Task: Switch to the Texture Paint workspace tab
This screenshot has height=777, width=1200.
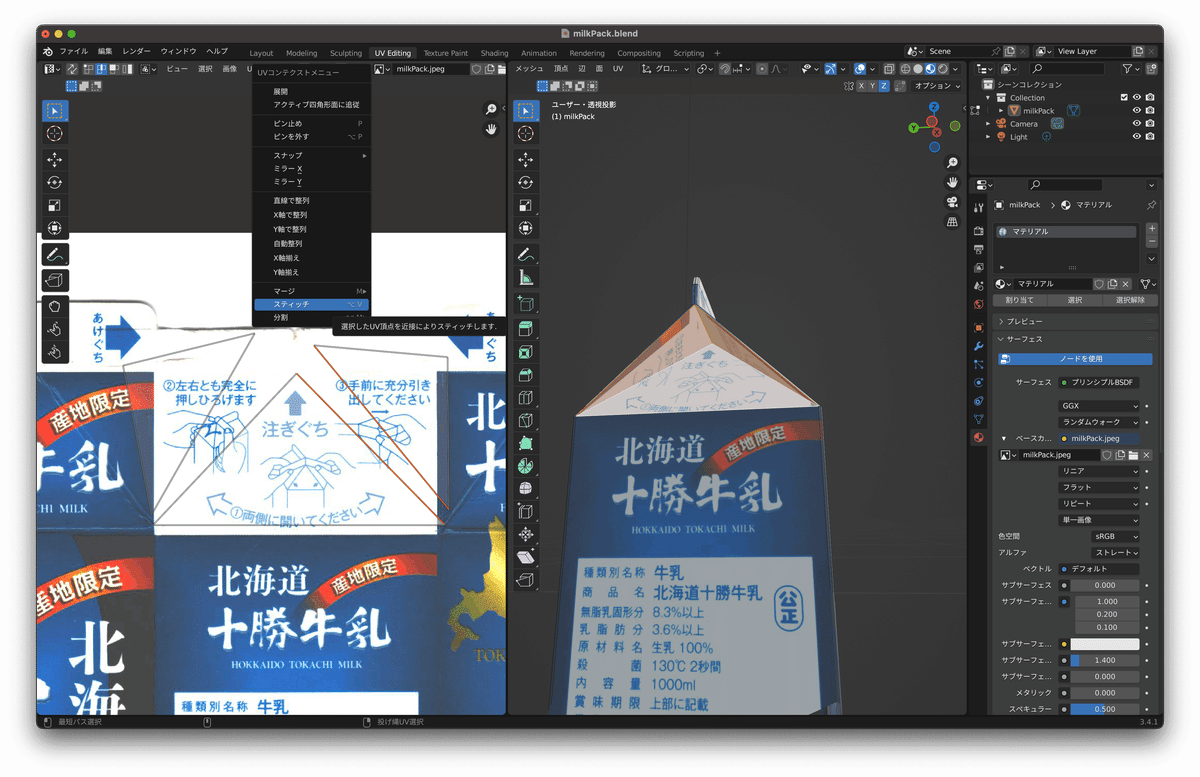Action: [445, 53]
